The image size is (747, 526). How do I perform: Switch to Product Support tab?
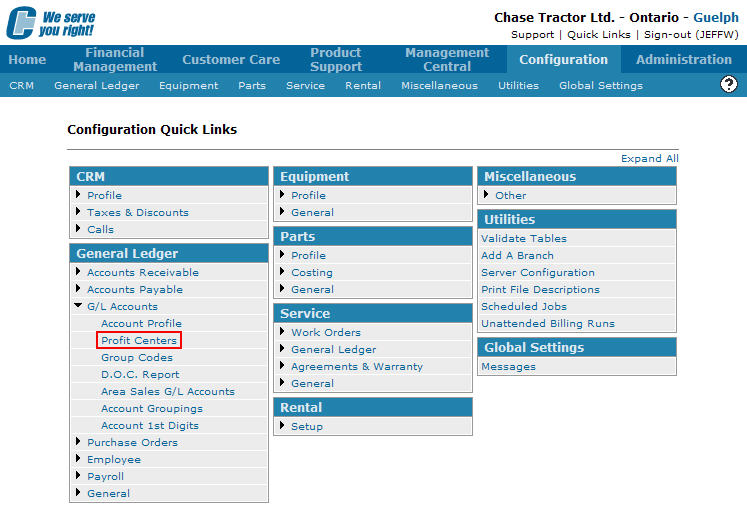(336, 60)
